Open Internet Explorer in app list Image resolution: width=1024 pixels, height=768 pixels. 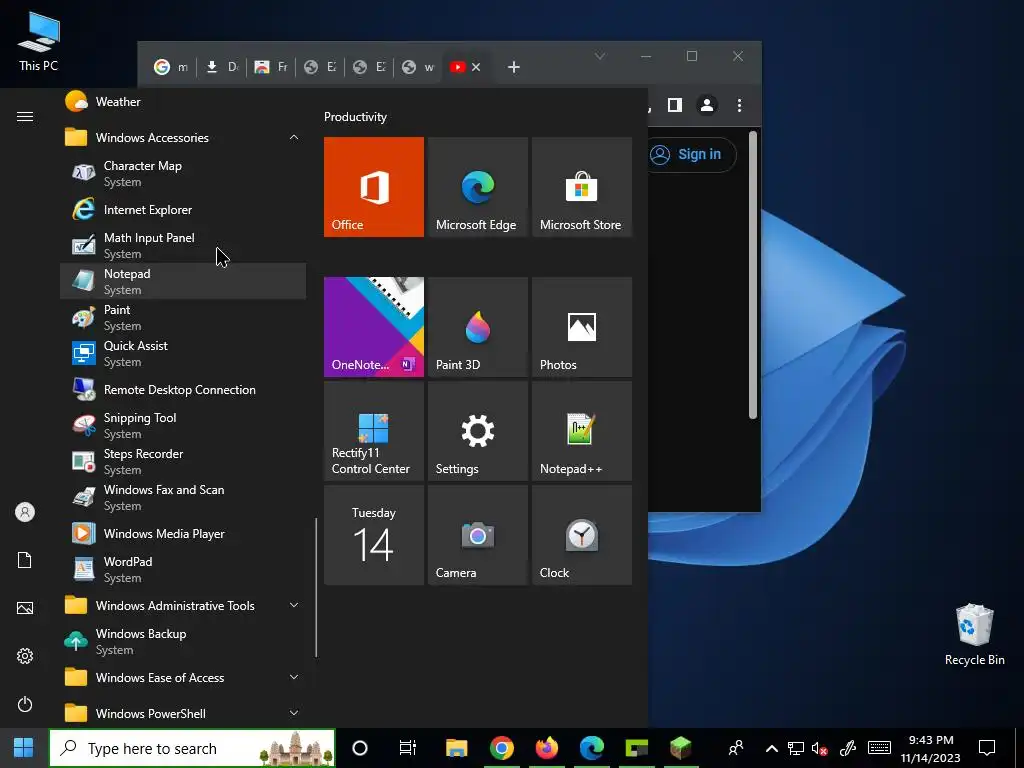[183, 210]
